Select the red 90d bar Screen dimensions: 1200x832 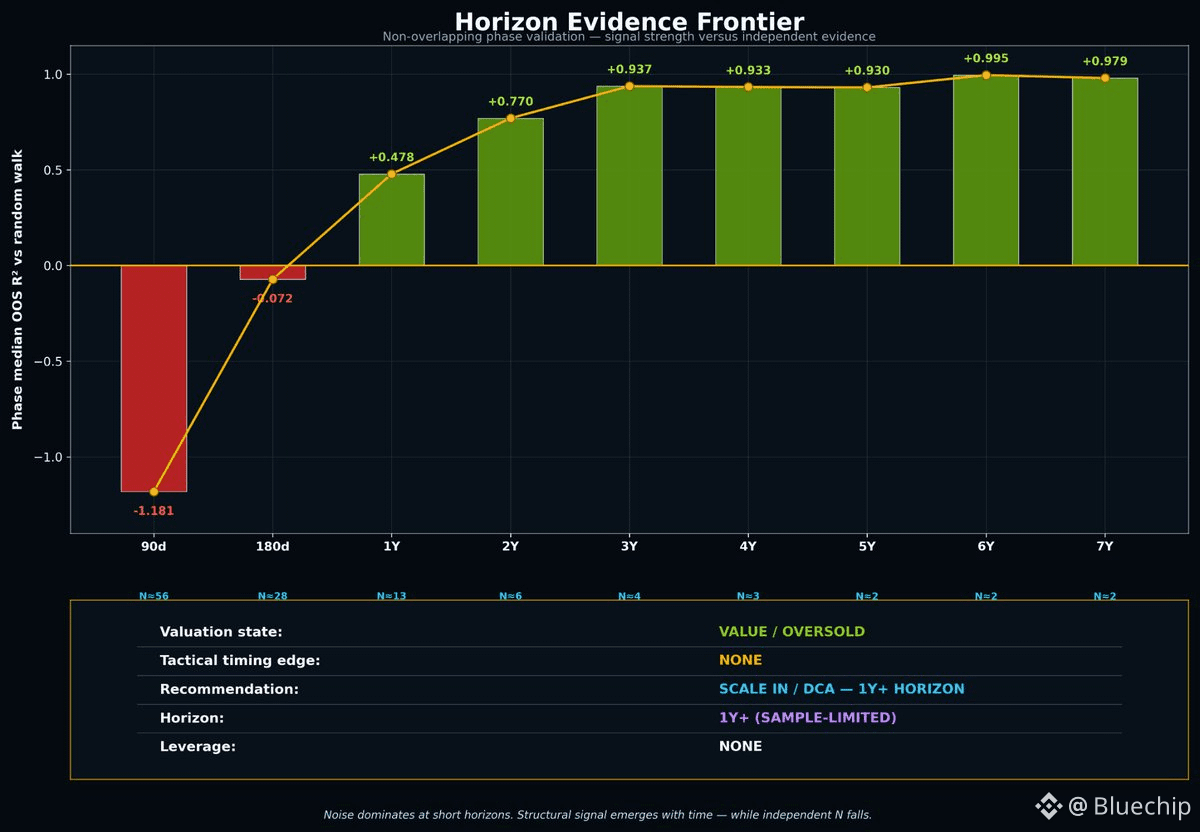click(x=154, y=378)
